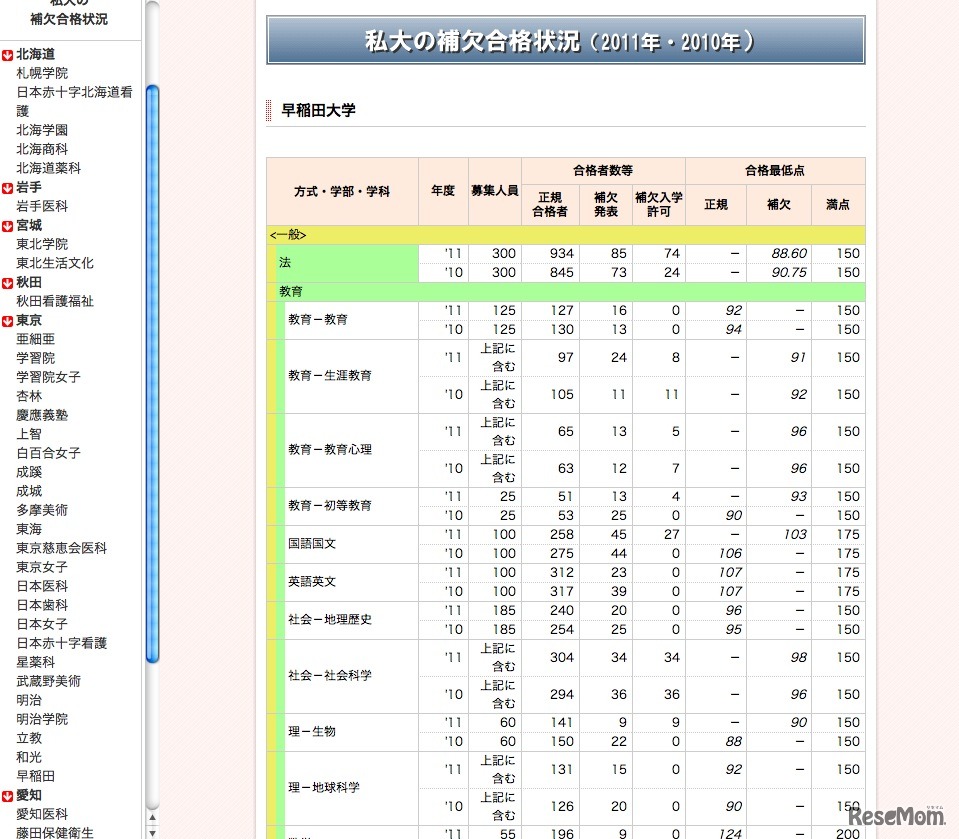Click the red arrow icon beside 北海道
959x839 pixels.
10,53
